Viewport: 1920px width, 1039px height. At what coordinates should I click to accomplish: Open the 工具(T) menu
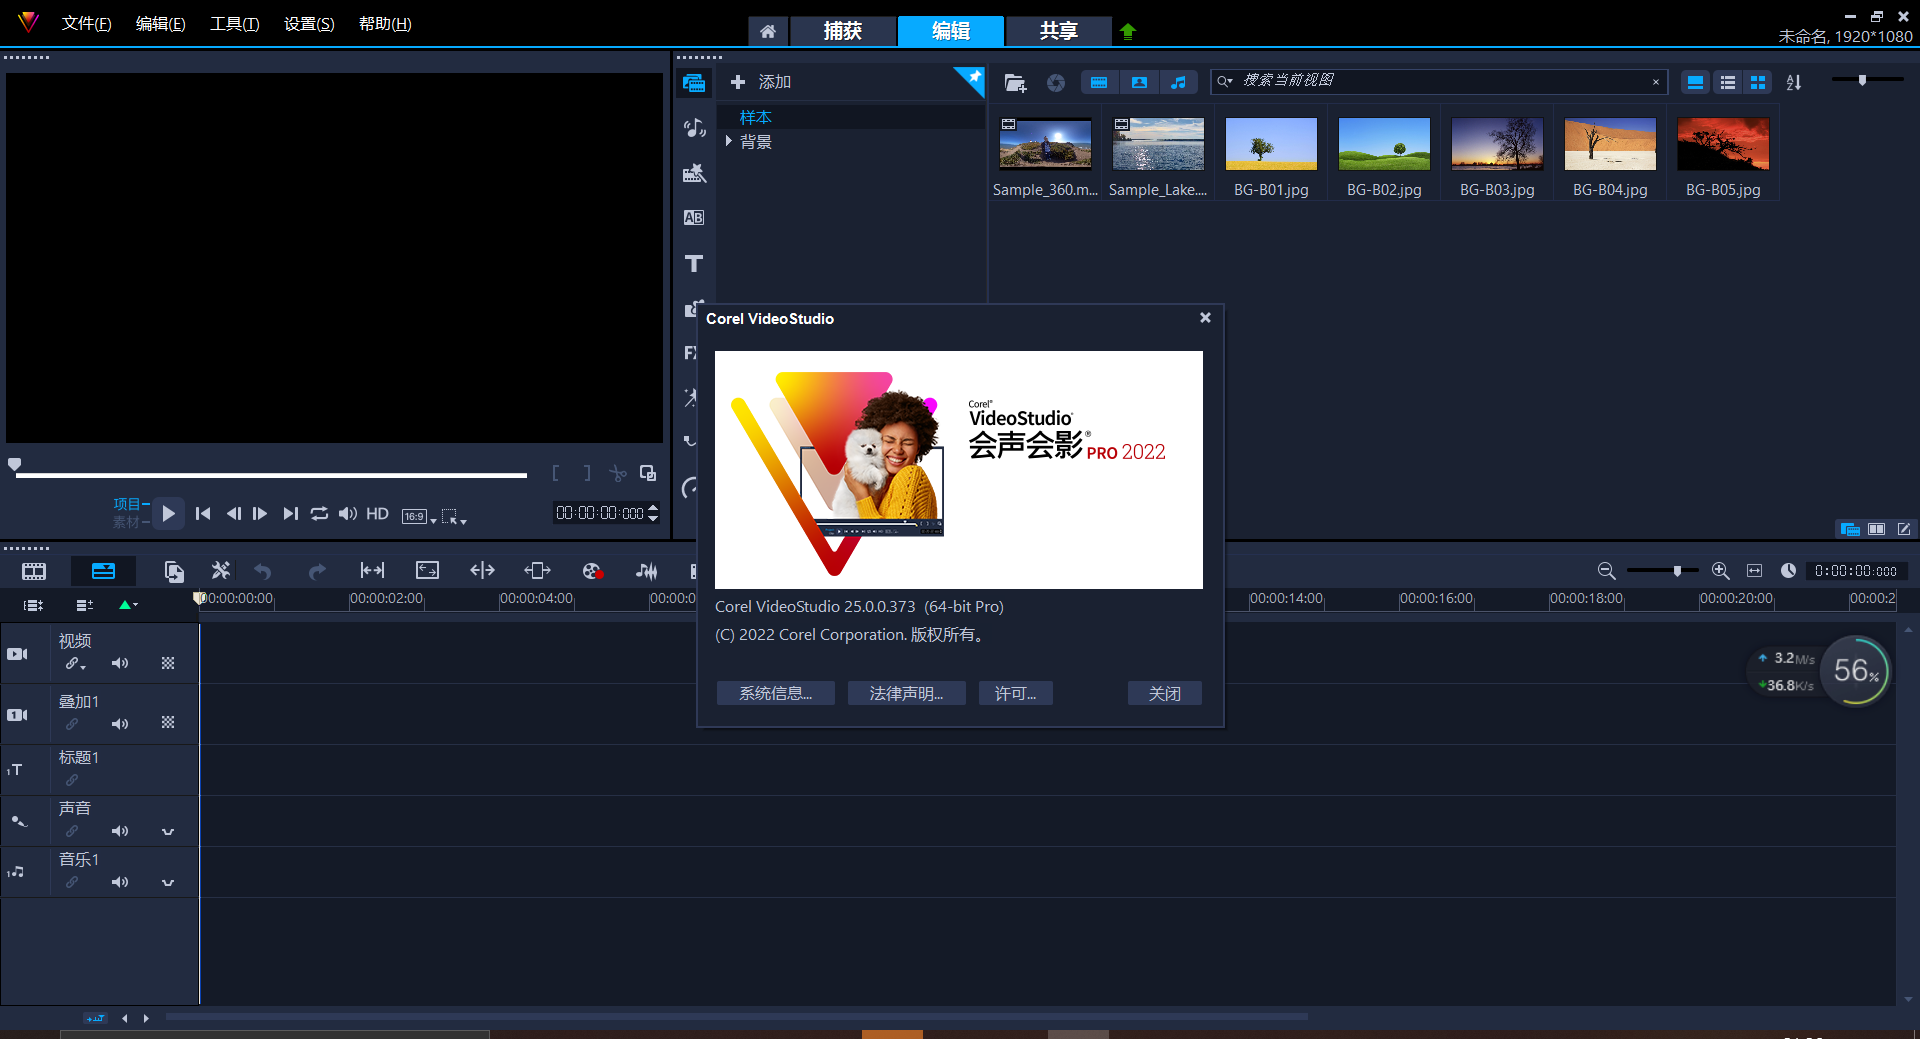(x=235, y=24)
